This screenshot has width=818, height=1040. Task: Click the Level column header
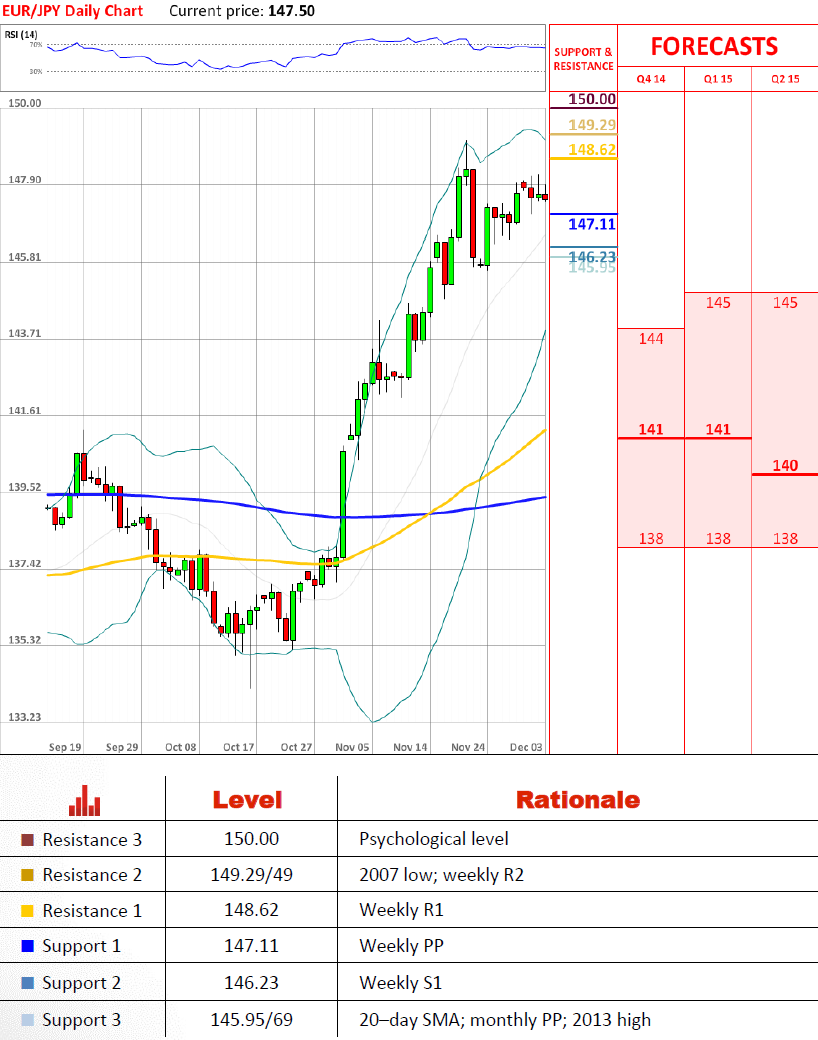[247, 800]
